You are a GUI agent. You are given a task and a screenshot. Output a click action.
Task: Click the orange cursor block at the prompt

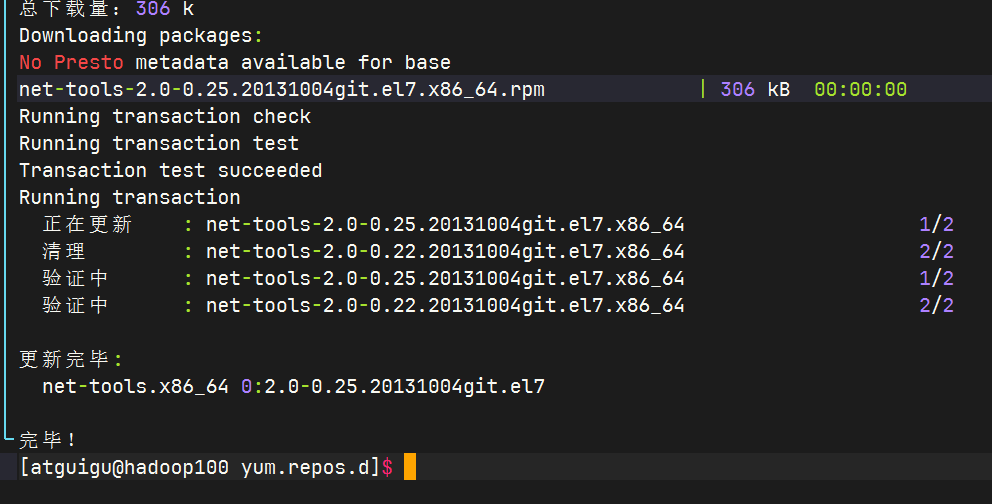coord(409,467)
